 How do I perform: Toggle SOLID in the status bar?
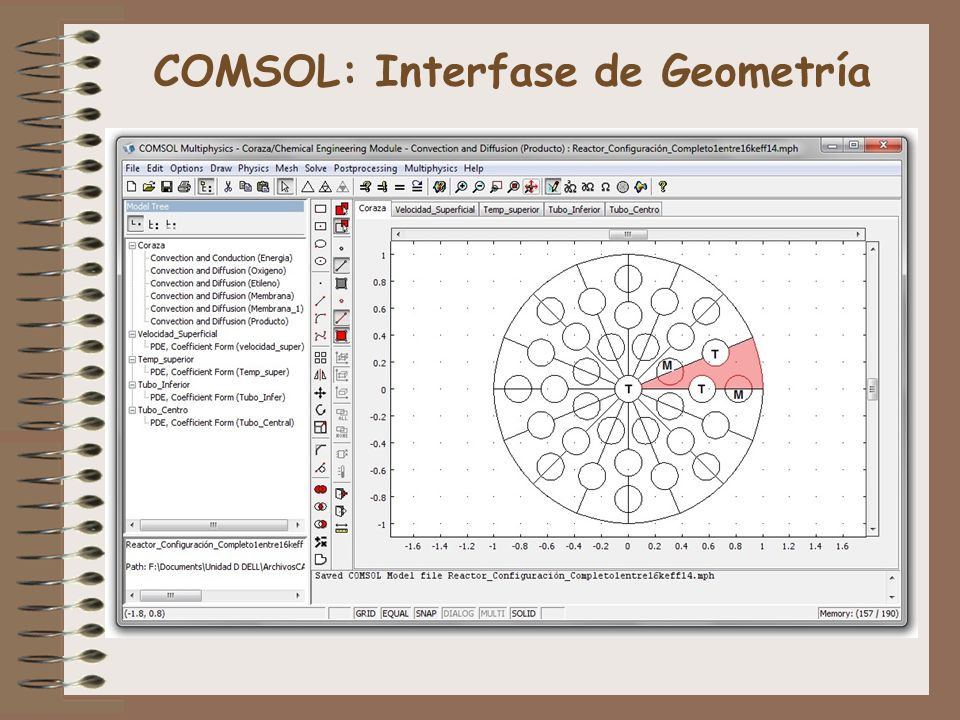[523, 613]
